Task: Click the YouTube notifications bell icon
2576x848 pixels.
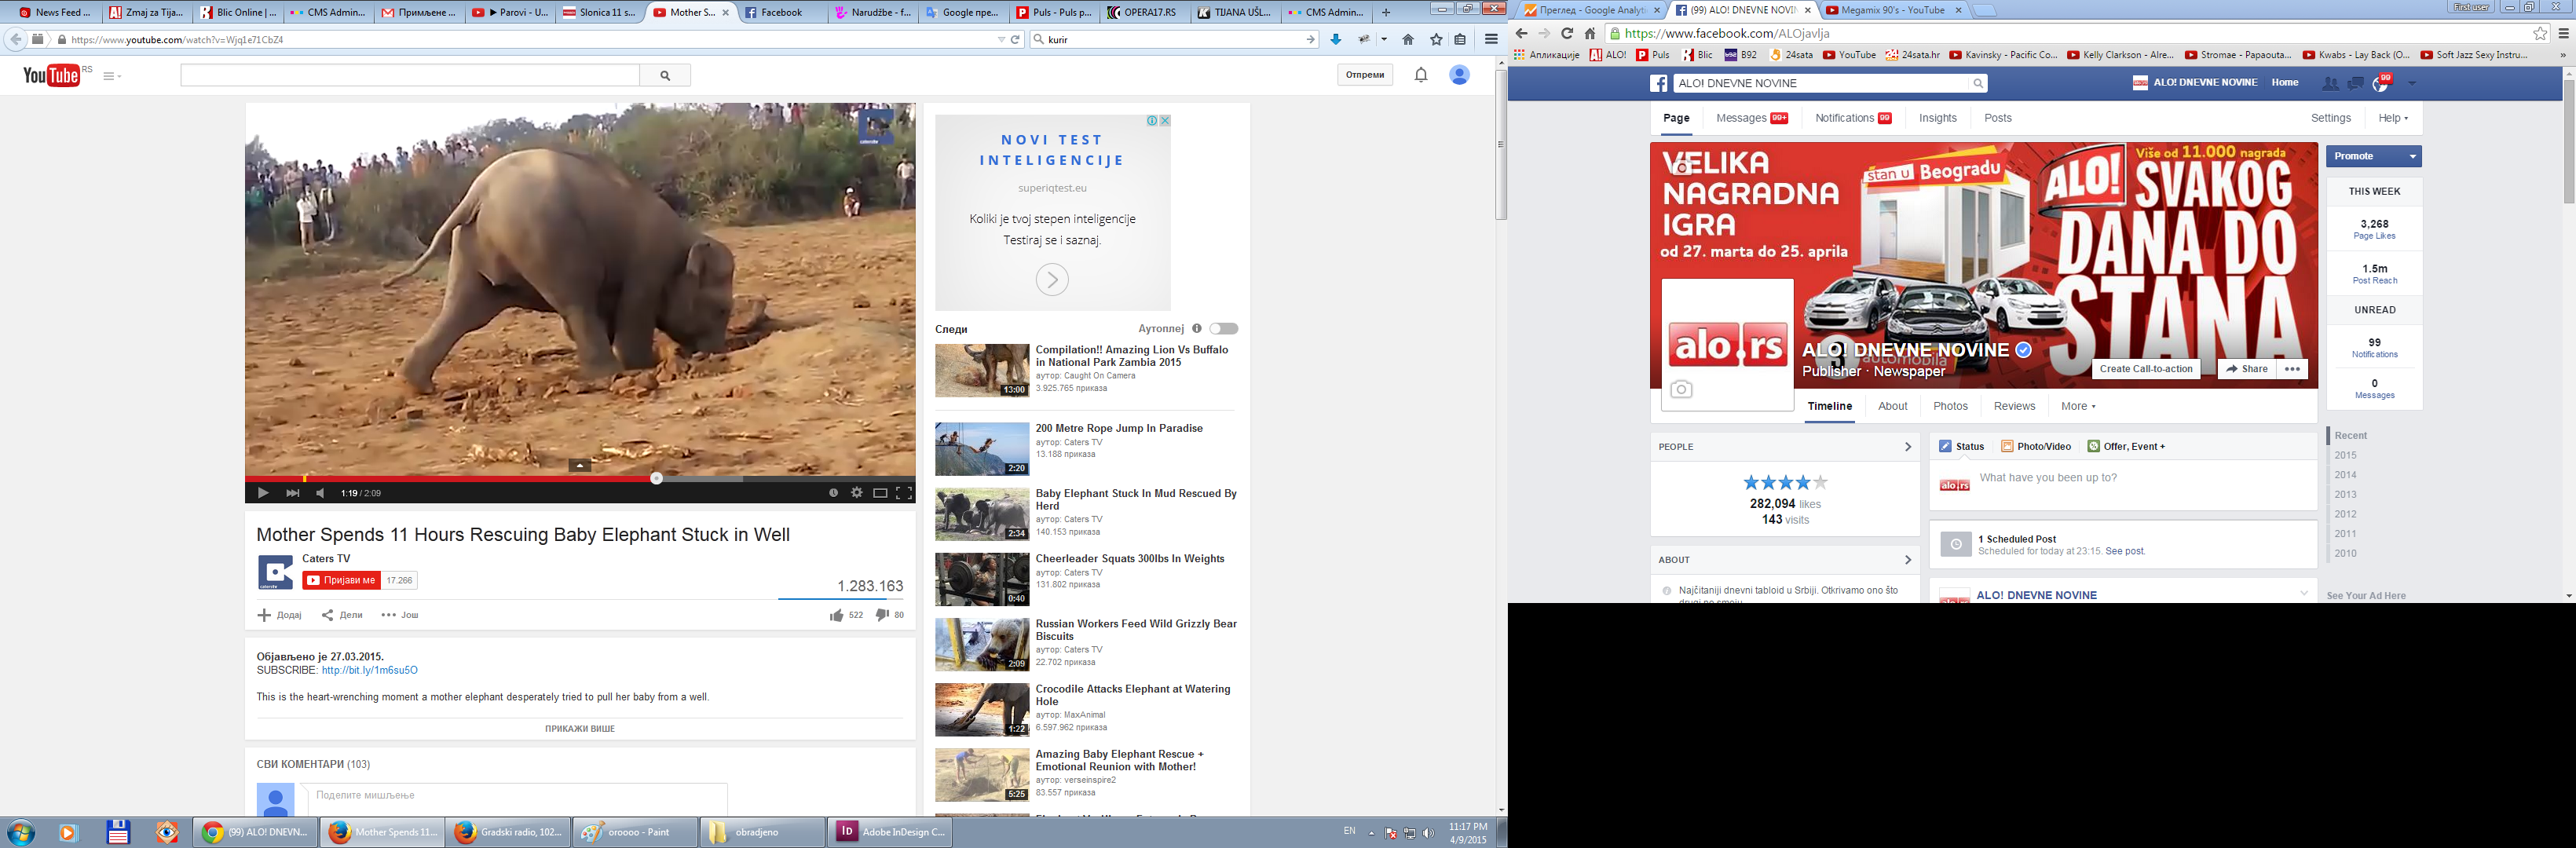Action: [x=1420, y=75]
